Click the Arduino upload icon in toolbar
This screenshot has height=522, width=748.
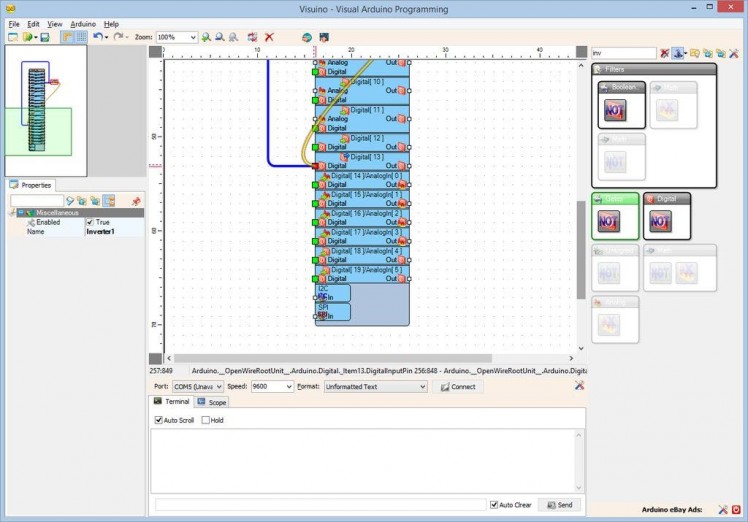[324, 37]
